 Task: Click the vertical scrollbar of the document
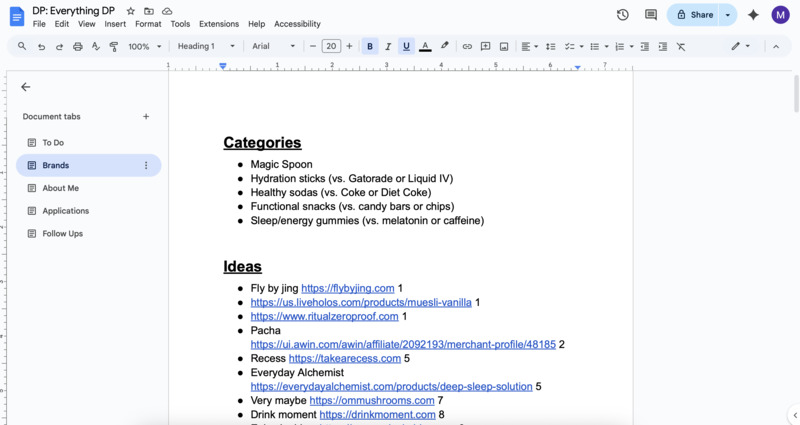[x=796, y=93]
